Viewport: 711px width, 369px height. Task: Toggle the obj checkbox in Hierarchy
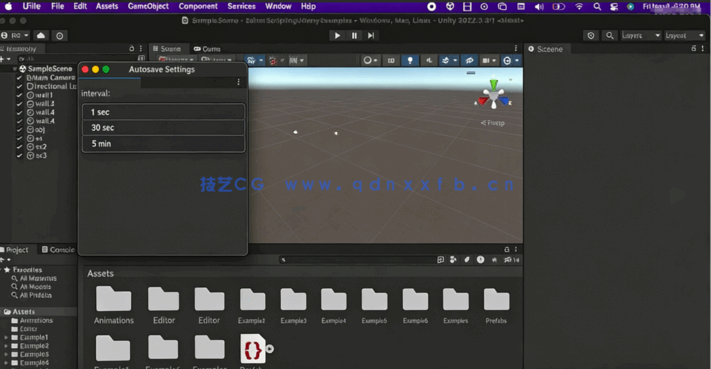pyautogui.click(x=19, y=130)
